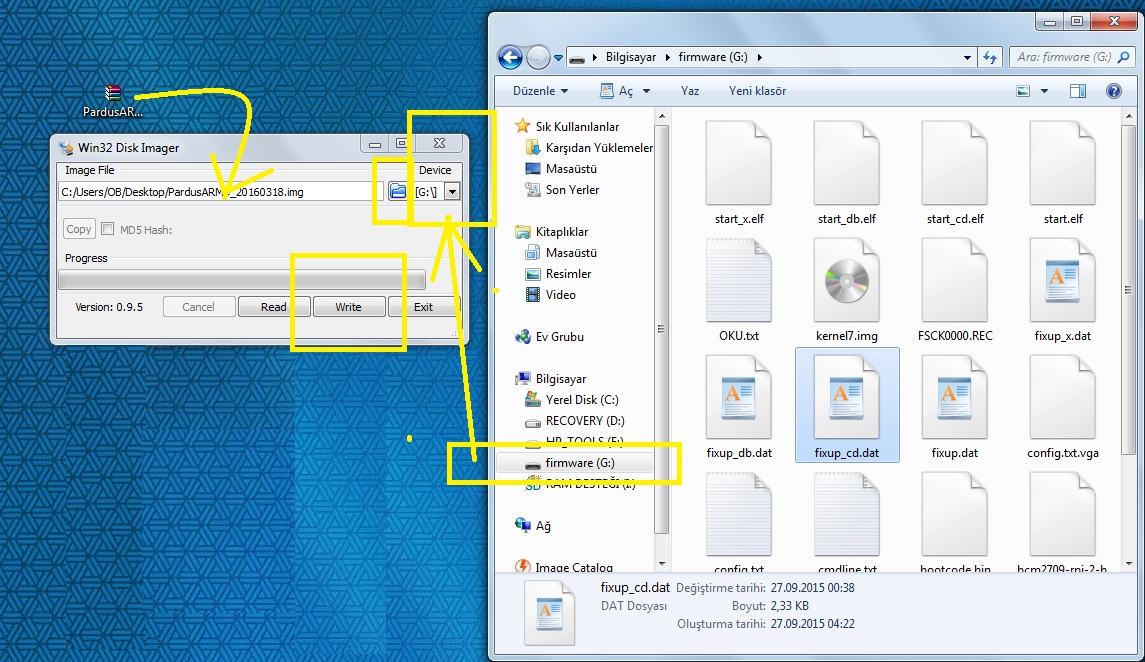This screenshot has height=662, width=1145.
Task: Open recent locations dropdown arrow
Action: pyautogui.click(x=559, y=58)
